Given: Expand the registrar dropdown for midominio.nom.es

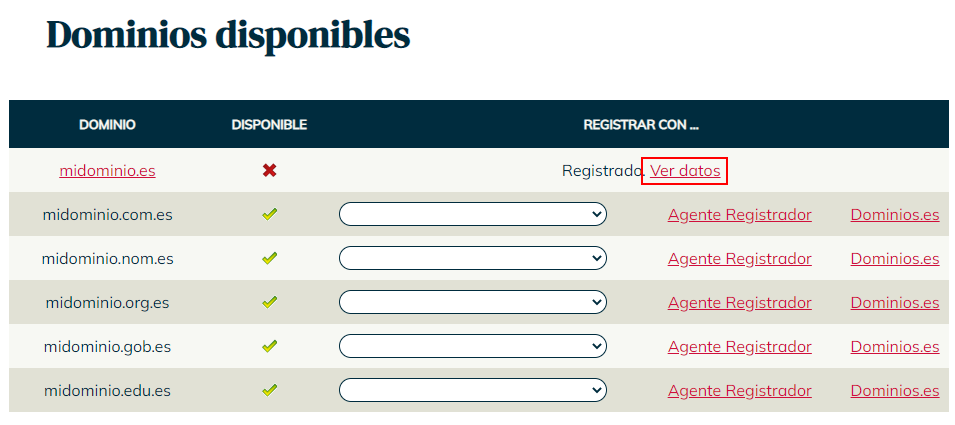Looking at the screenshot, I should [x=472, y=258].
